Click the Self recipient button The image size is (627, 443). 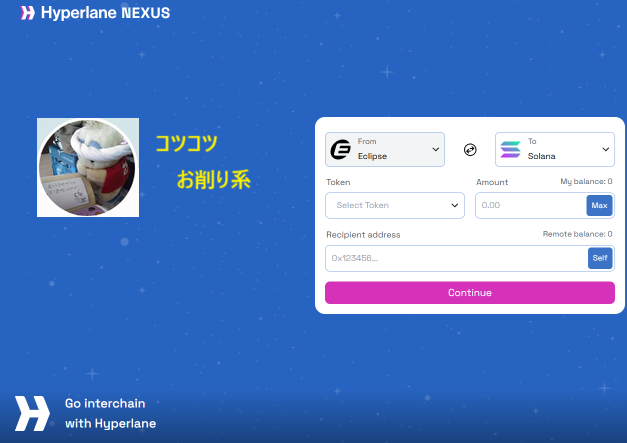pyautogui.click(x=600, y=258)
